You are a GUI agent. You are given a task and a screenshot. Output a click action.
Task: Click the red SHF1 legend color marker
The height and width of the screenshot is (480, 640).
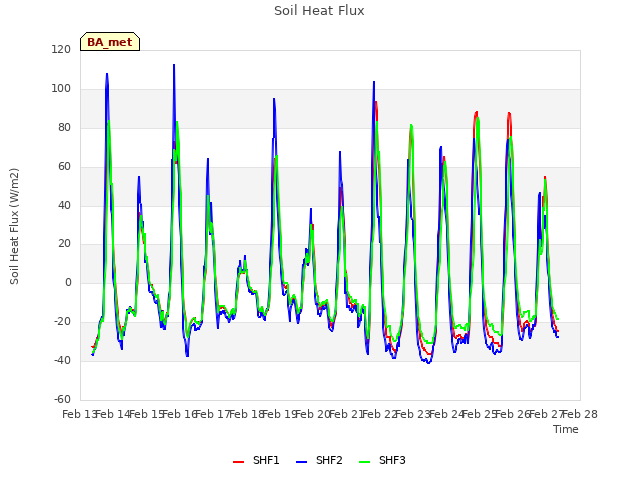[x=238, y=462]
